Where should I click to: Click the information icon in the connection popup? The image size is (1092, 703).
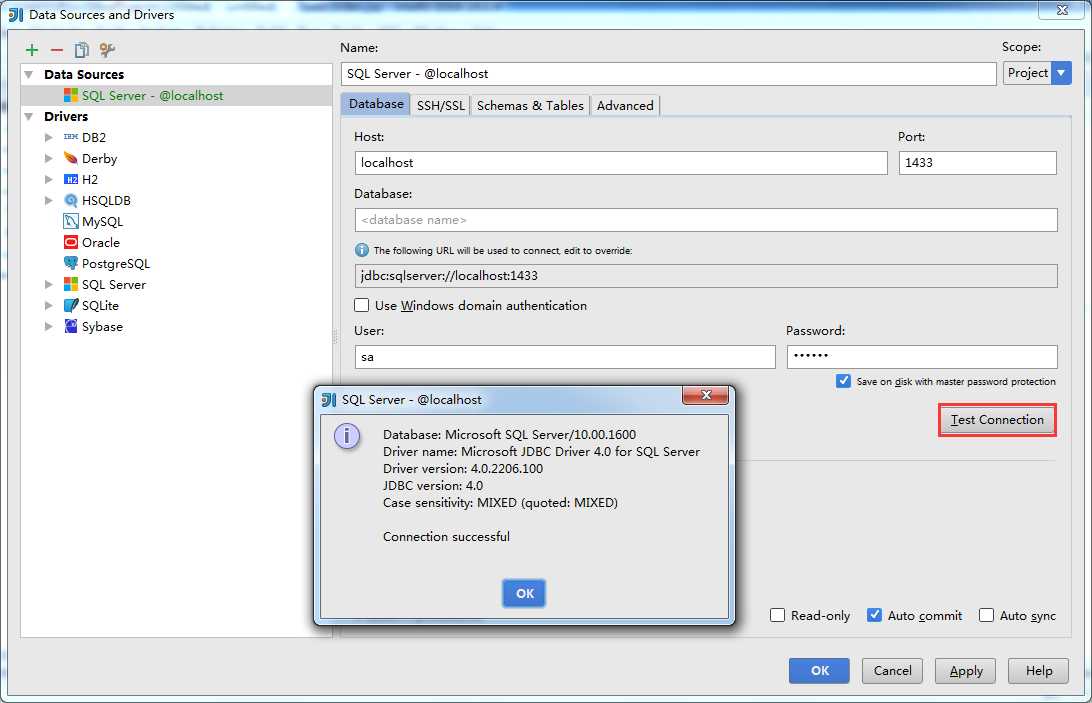(347, 437)
